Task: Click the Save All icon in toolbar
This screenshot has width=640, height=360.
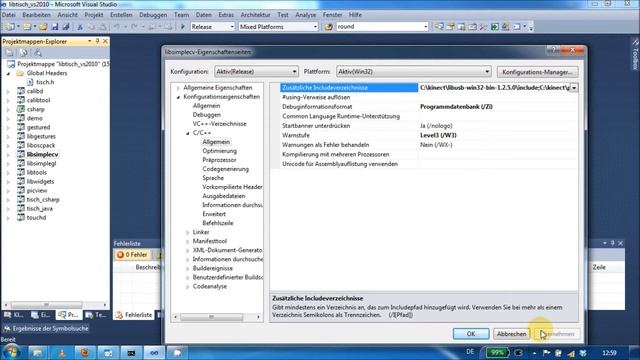Action: click(x=65, y=27)
